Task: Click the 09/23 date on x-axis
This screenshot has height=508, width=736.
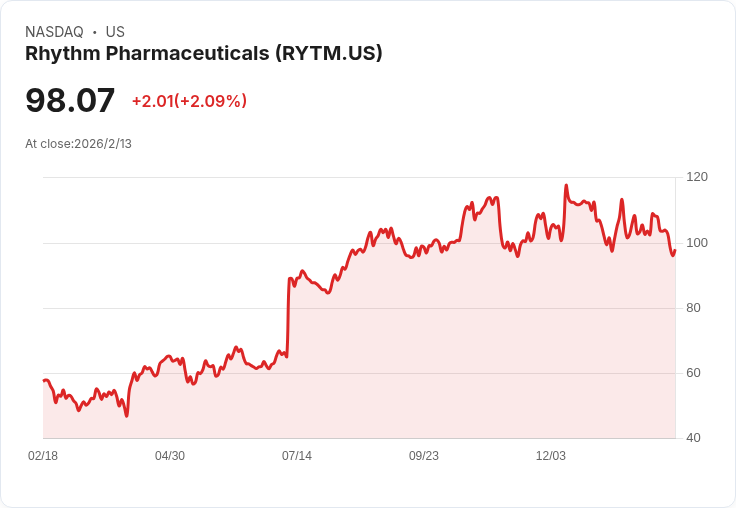Action: click(x=424, y=456)
